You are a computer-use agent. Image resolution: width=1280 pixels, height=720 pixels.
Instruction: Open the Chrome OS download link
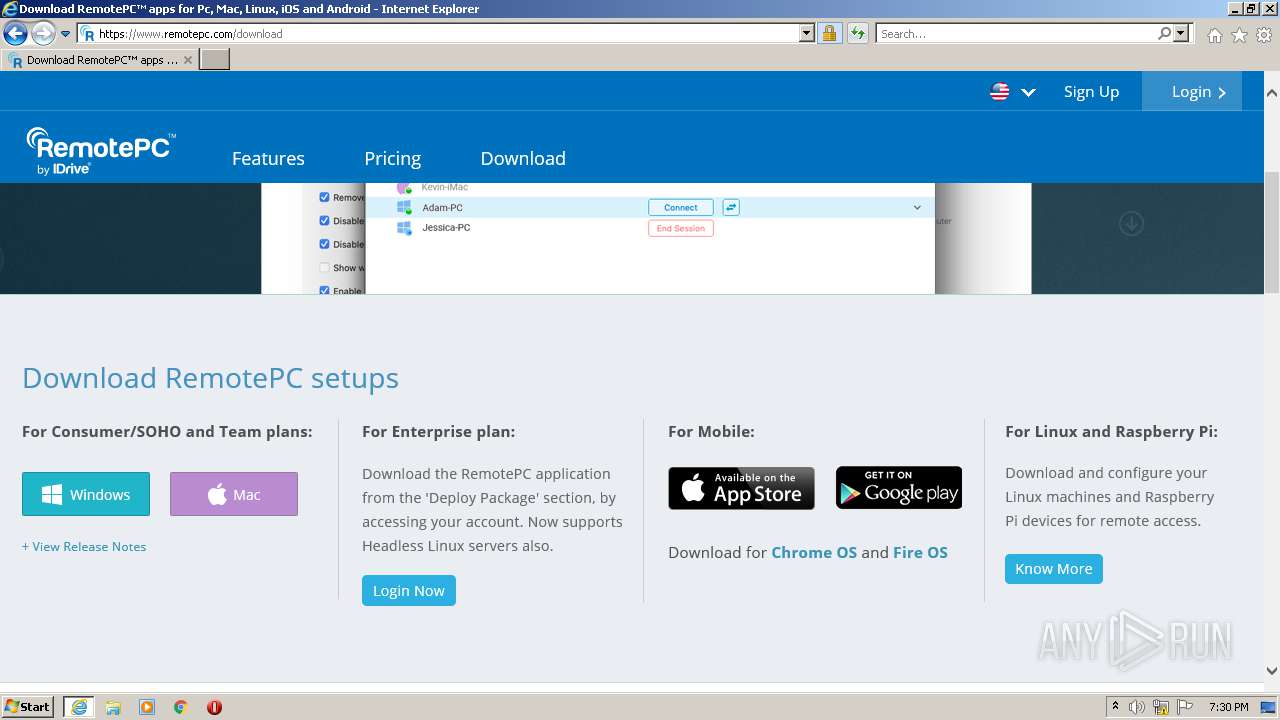814,552
